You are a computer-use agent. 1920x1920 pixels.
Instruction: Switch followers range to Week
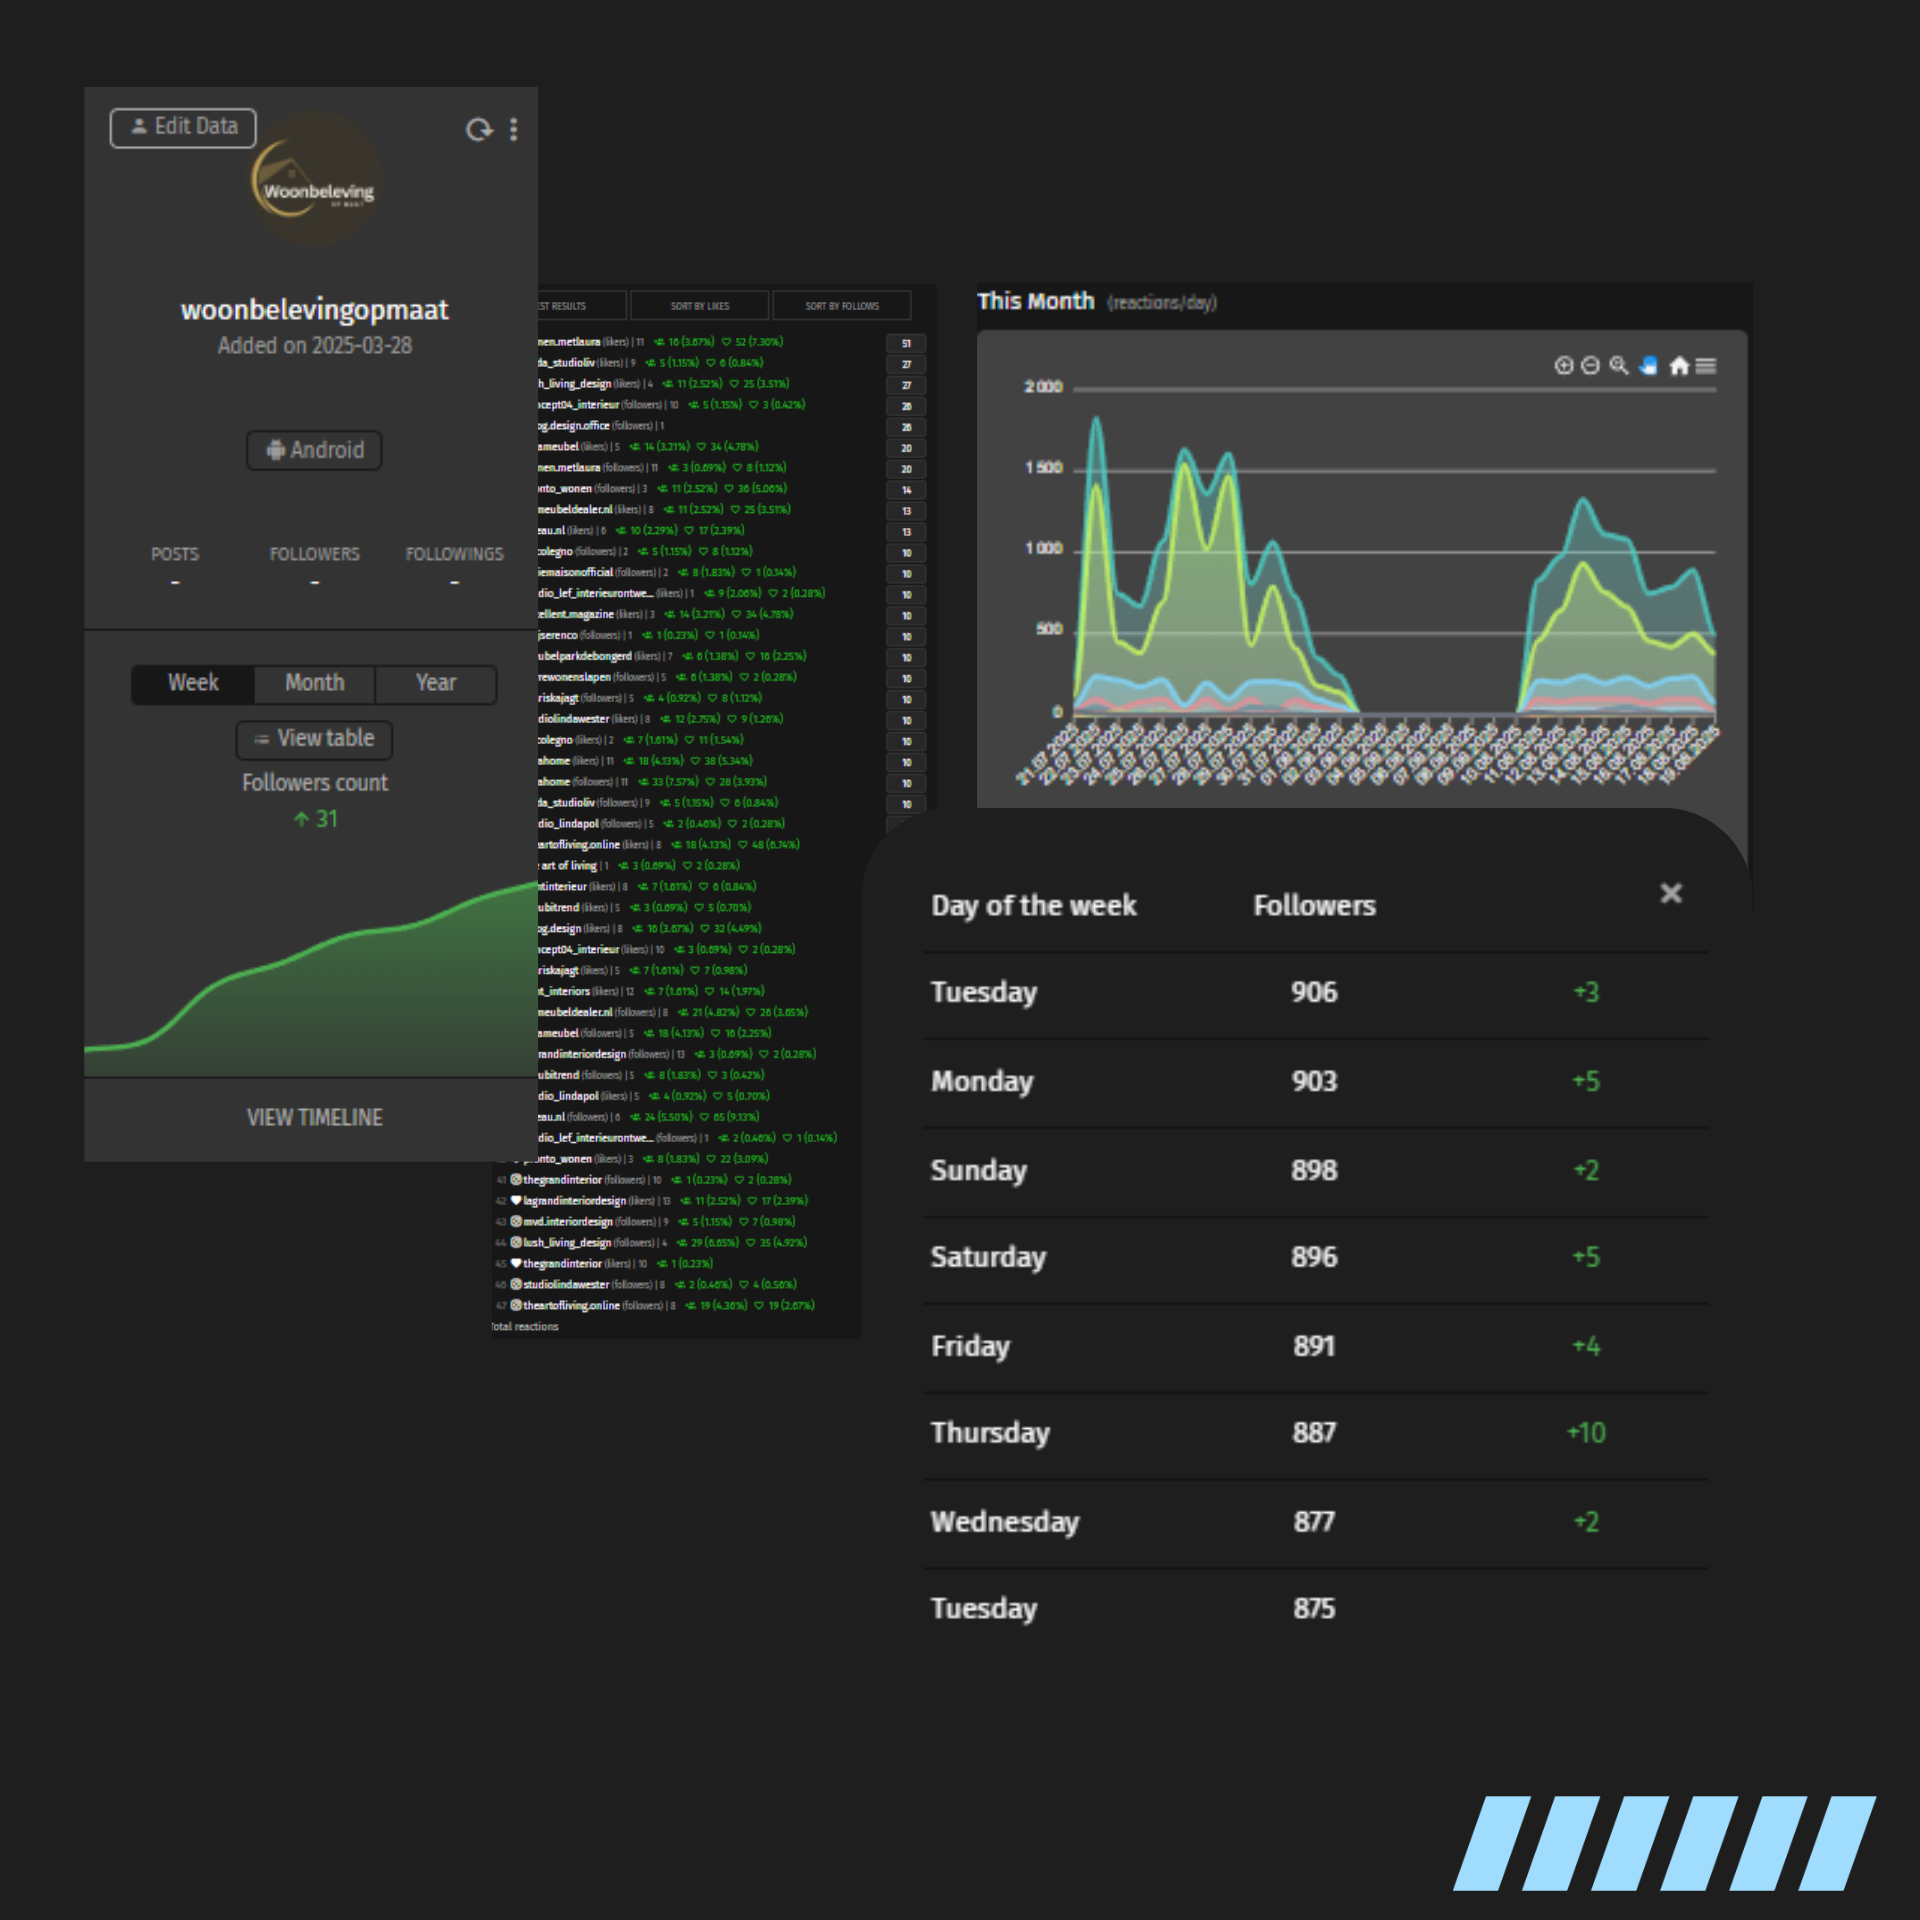pyautogui.click(x=192, y=683)
